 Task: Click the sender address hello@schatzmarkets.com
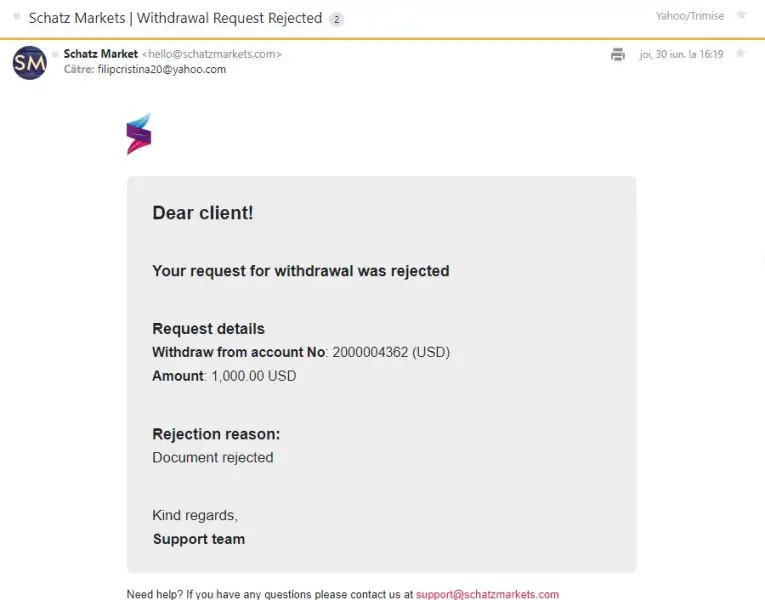[212, 54]
